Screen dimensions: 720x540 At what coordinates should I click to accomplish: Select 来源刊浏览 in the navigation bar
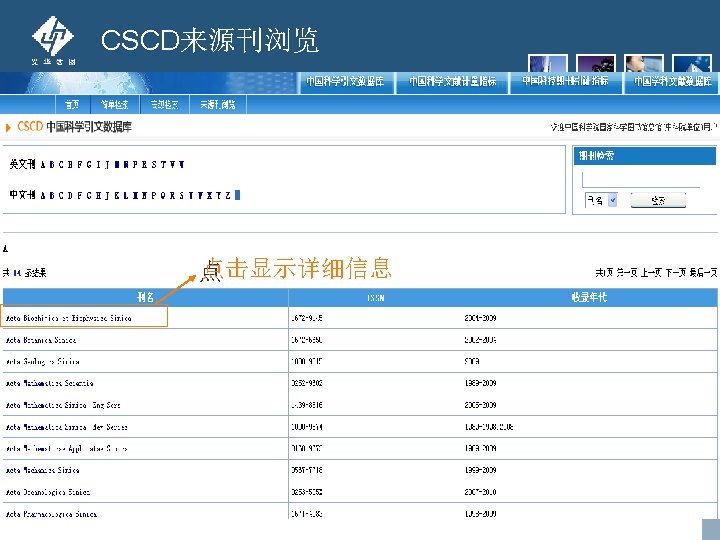pyautogui.click(x=218, y=104)
